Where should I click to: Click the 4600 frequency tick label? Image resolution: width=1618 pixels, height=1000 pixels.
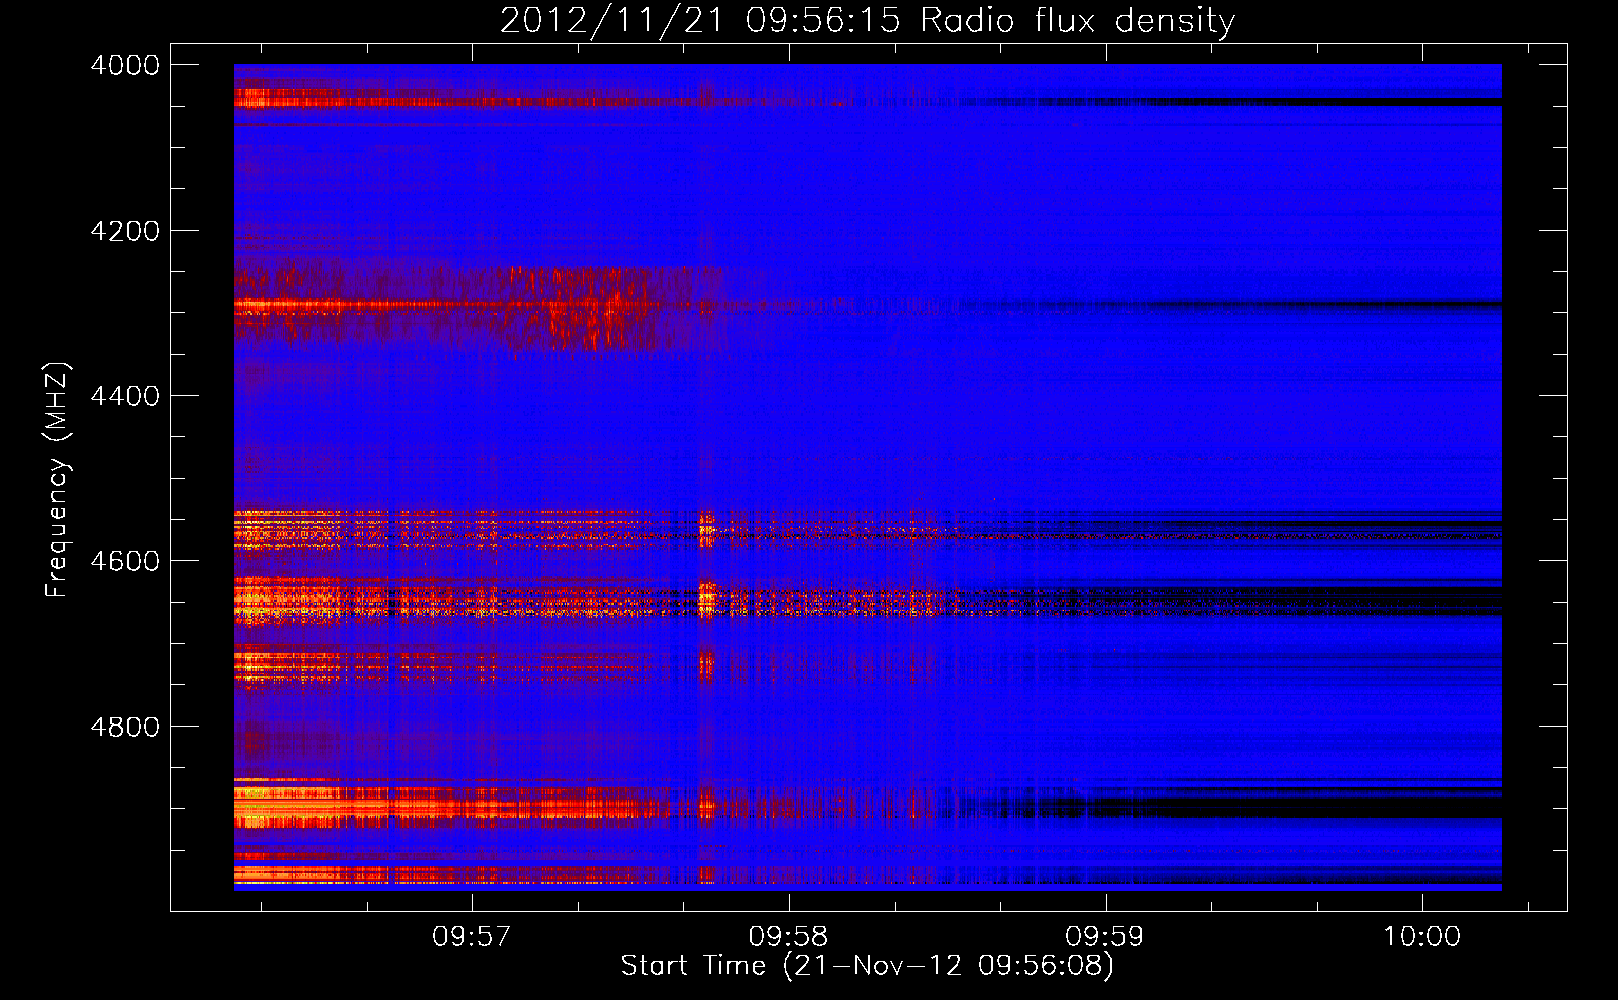click(x=125, y=561)
